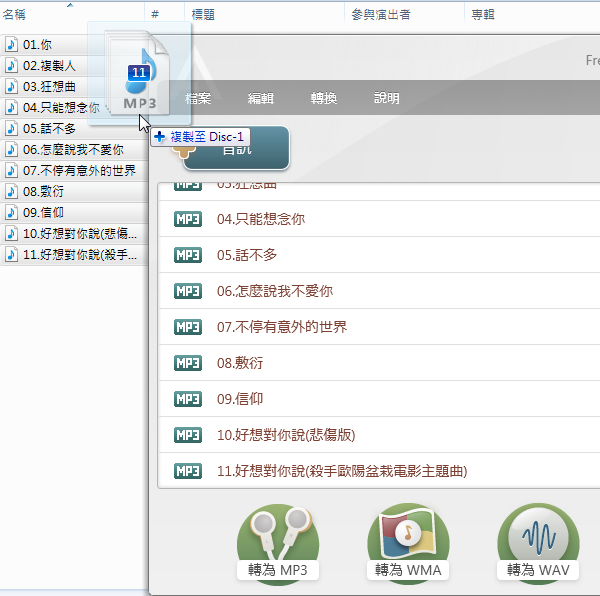The image size is (600, 596).
Task: Select track title 09.信仰 in converter list
Action: click(240, 399)
